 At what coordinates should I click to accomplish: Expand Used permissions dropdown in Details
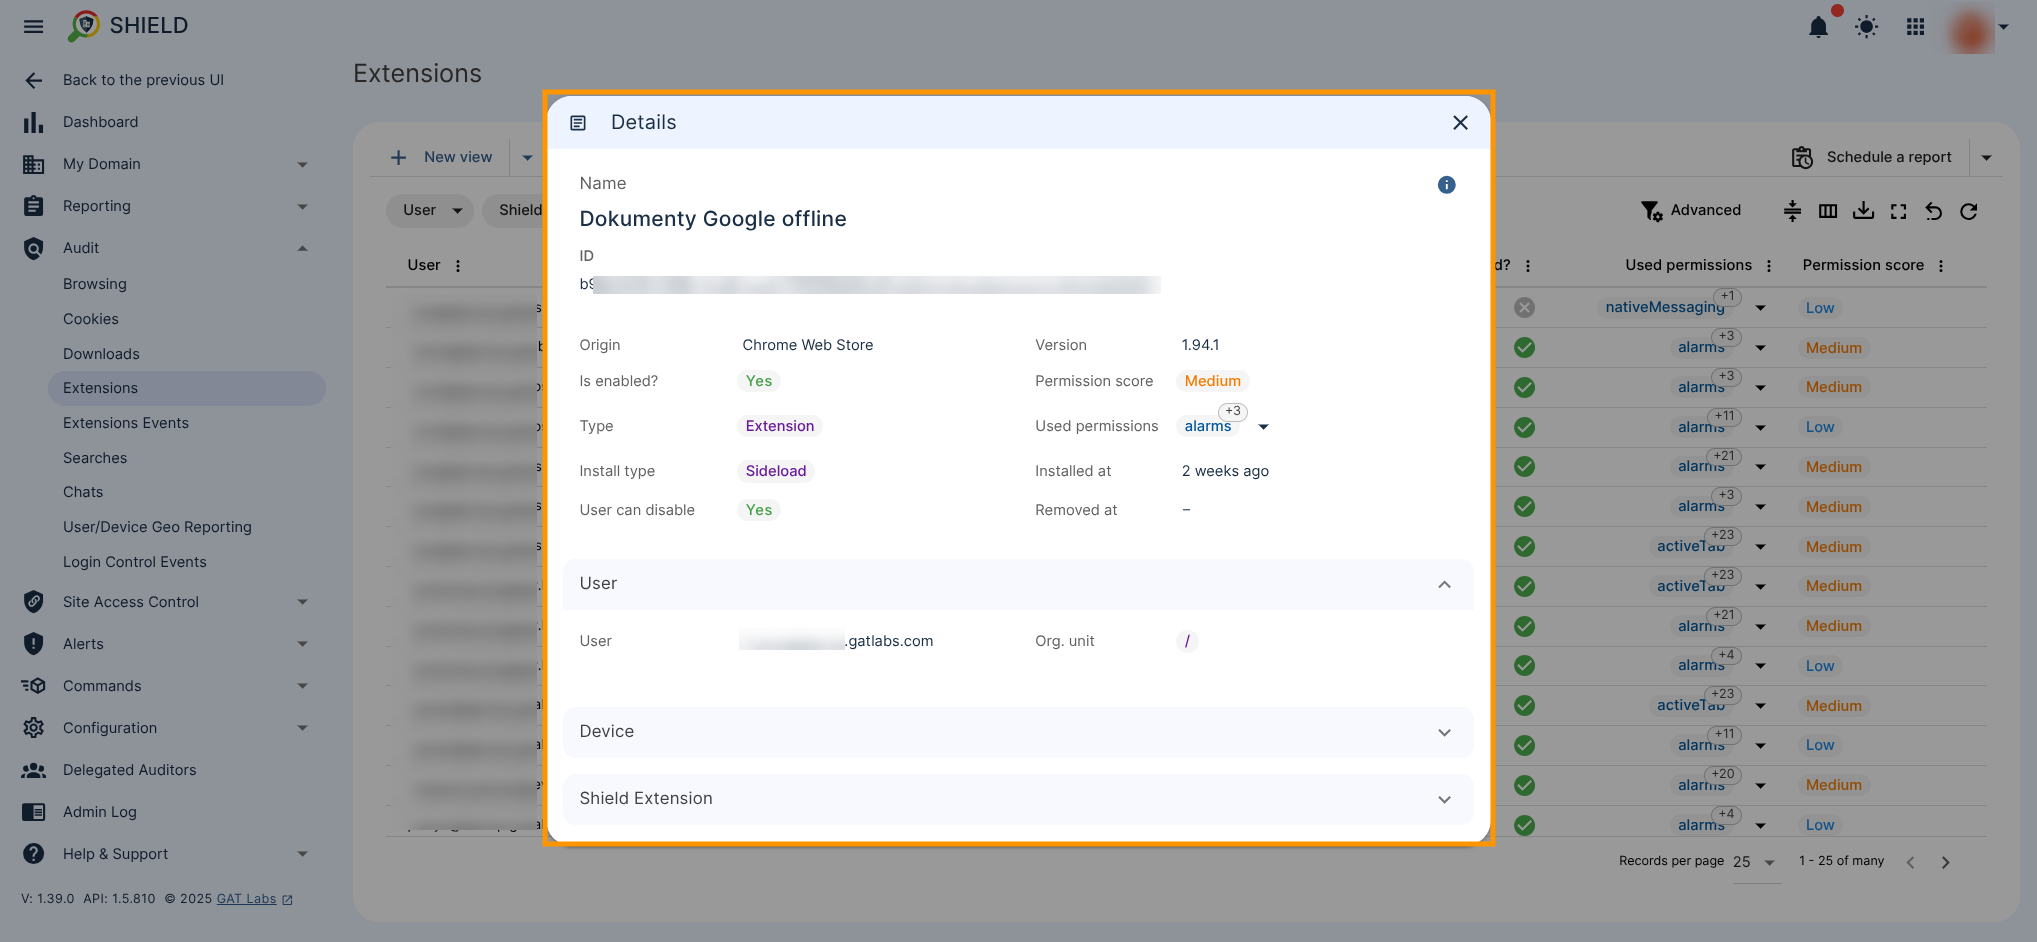[x=1263, y=427]
